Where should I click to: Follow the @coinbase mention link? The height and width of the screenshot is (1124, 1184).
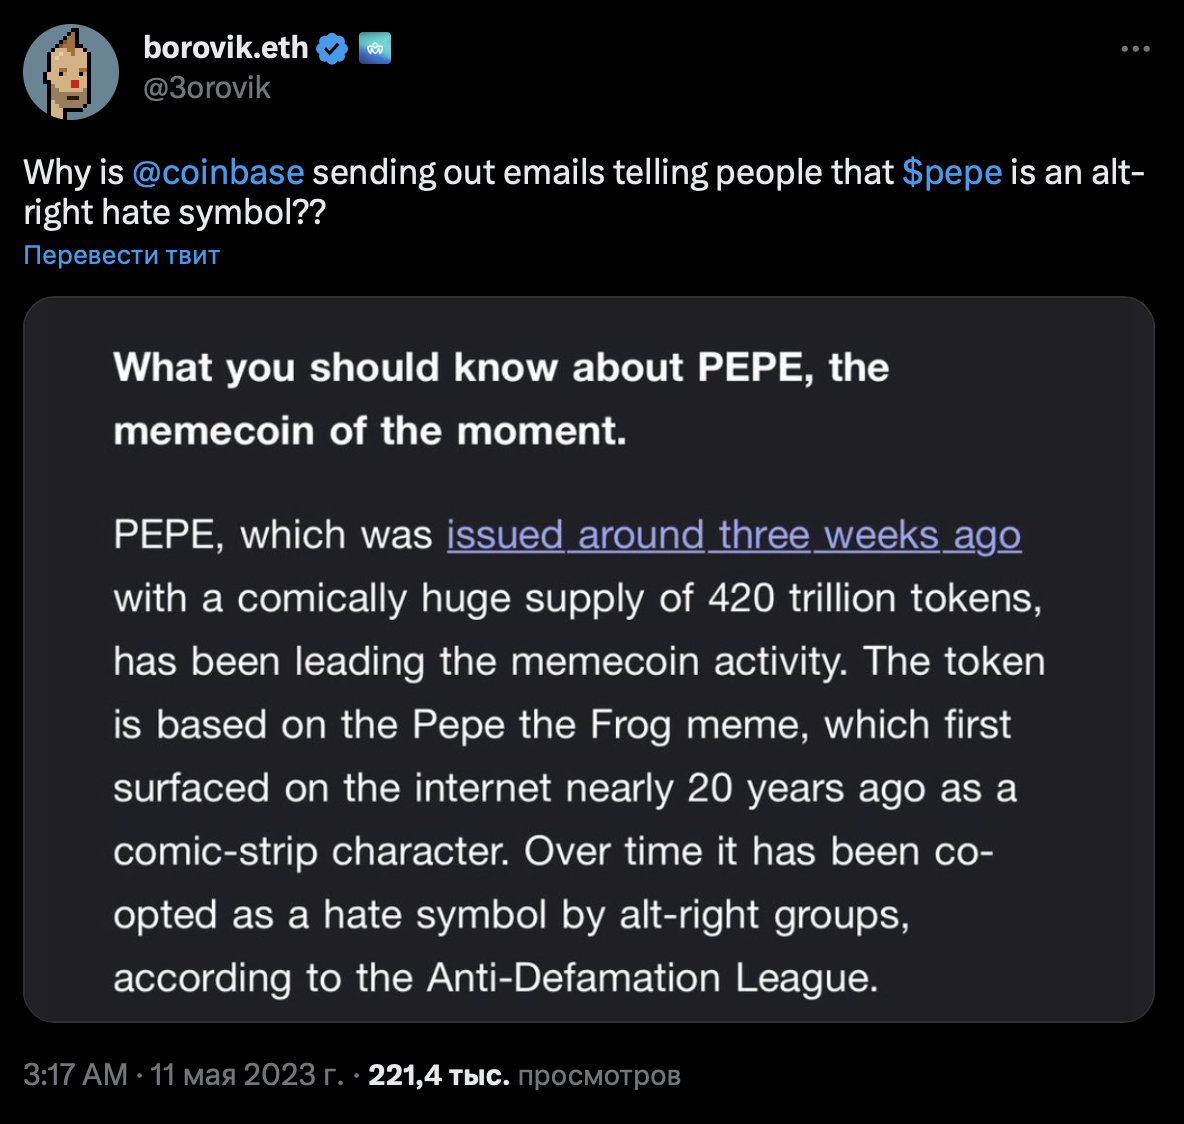tap(218, 172)
